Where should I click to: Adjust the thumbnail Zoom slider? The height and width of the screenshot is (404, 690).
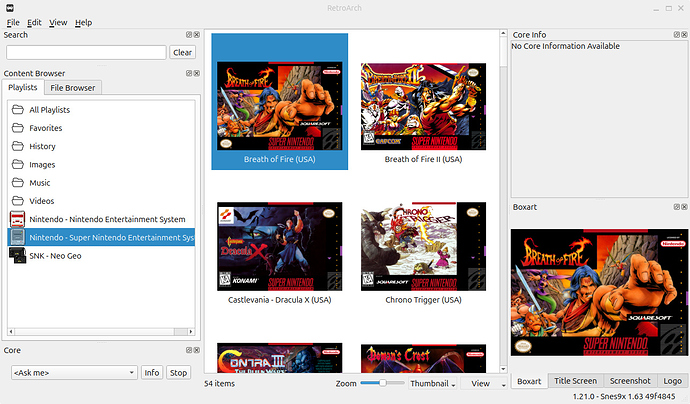tap(382, 383)
